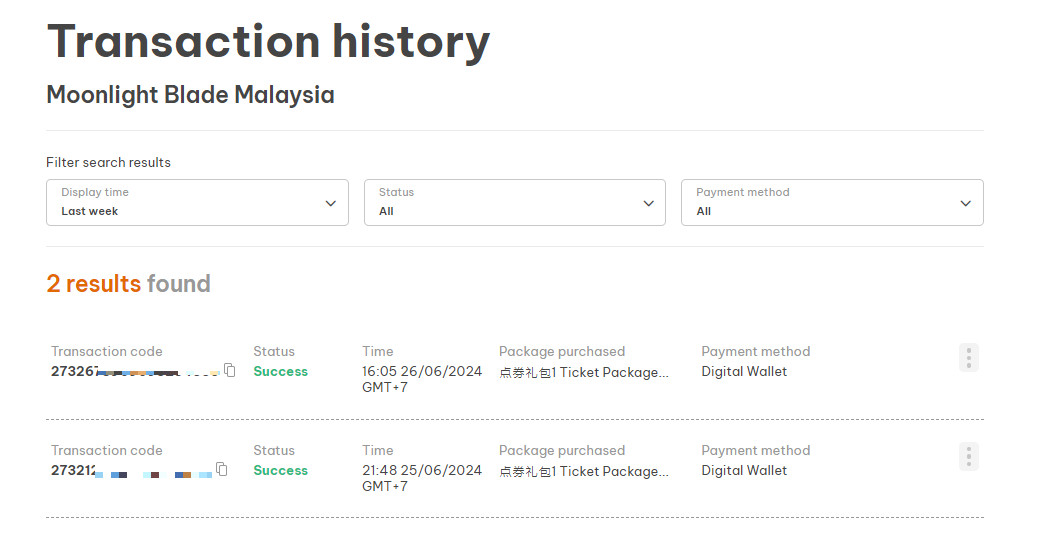Click the Success status of the 16:05 transaction
The image size is (1038, 535).
coord(280,371)
